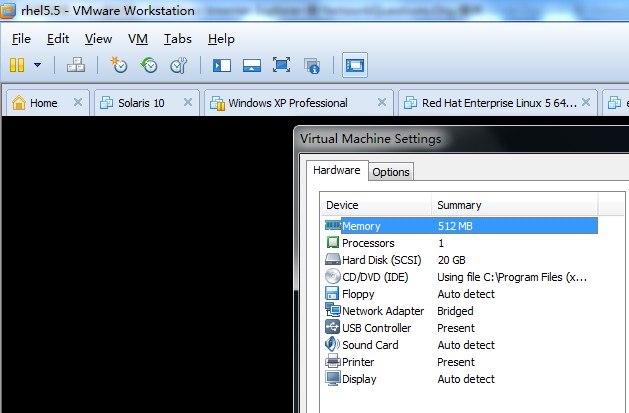Switch to the Solaris 10 tab
The height and width of the screenshot is (413, 629).
pos(147,103)
